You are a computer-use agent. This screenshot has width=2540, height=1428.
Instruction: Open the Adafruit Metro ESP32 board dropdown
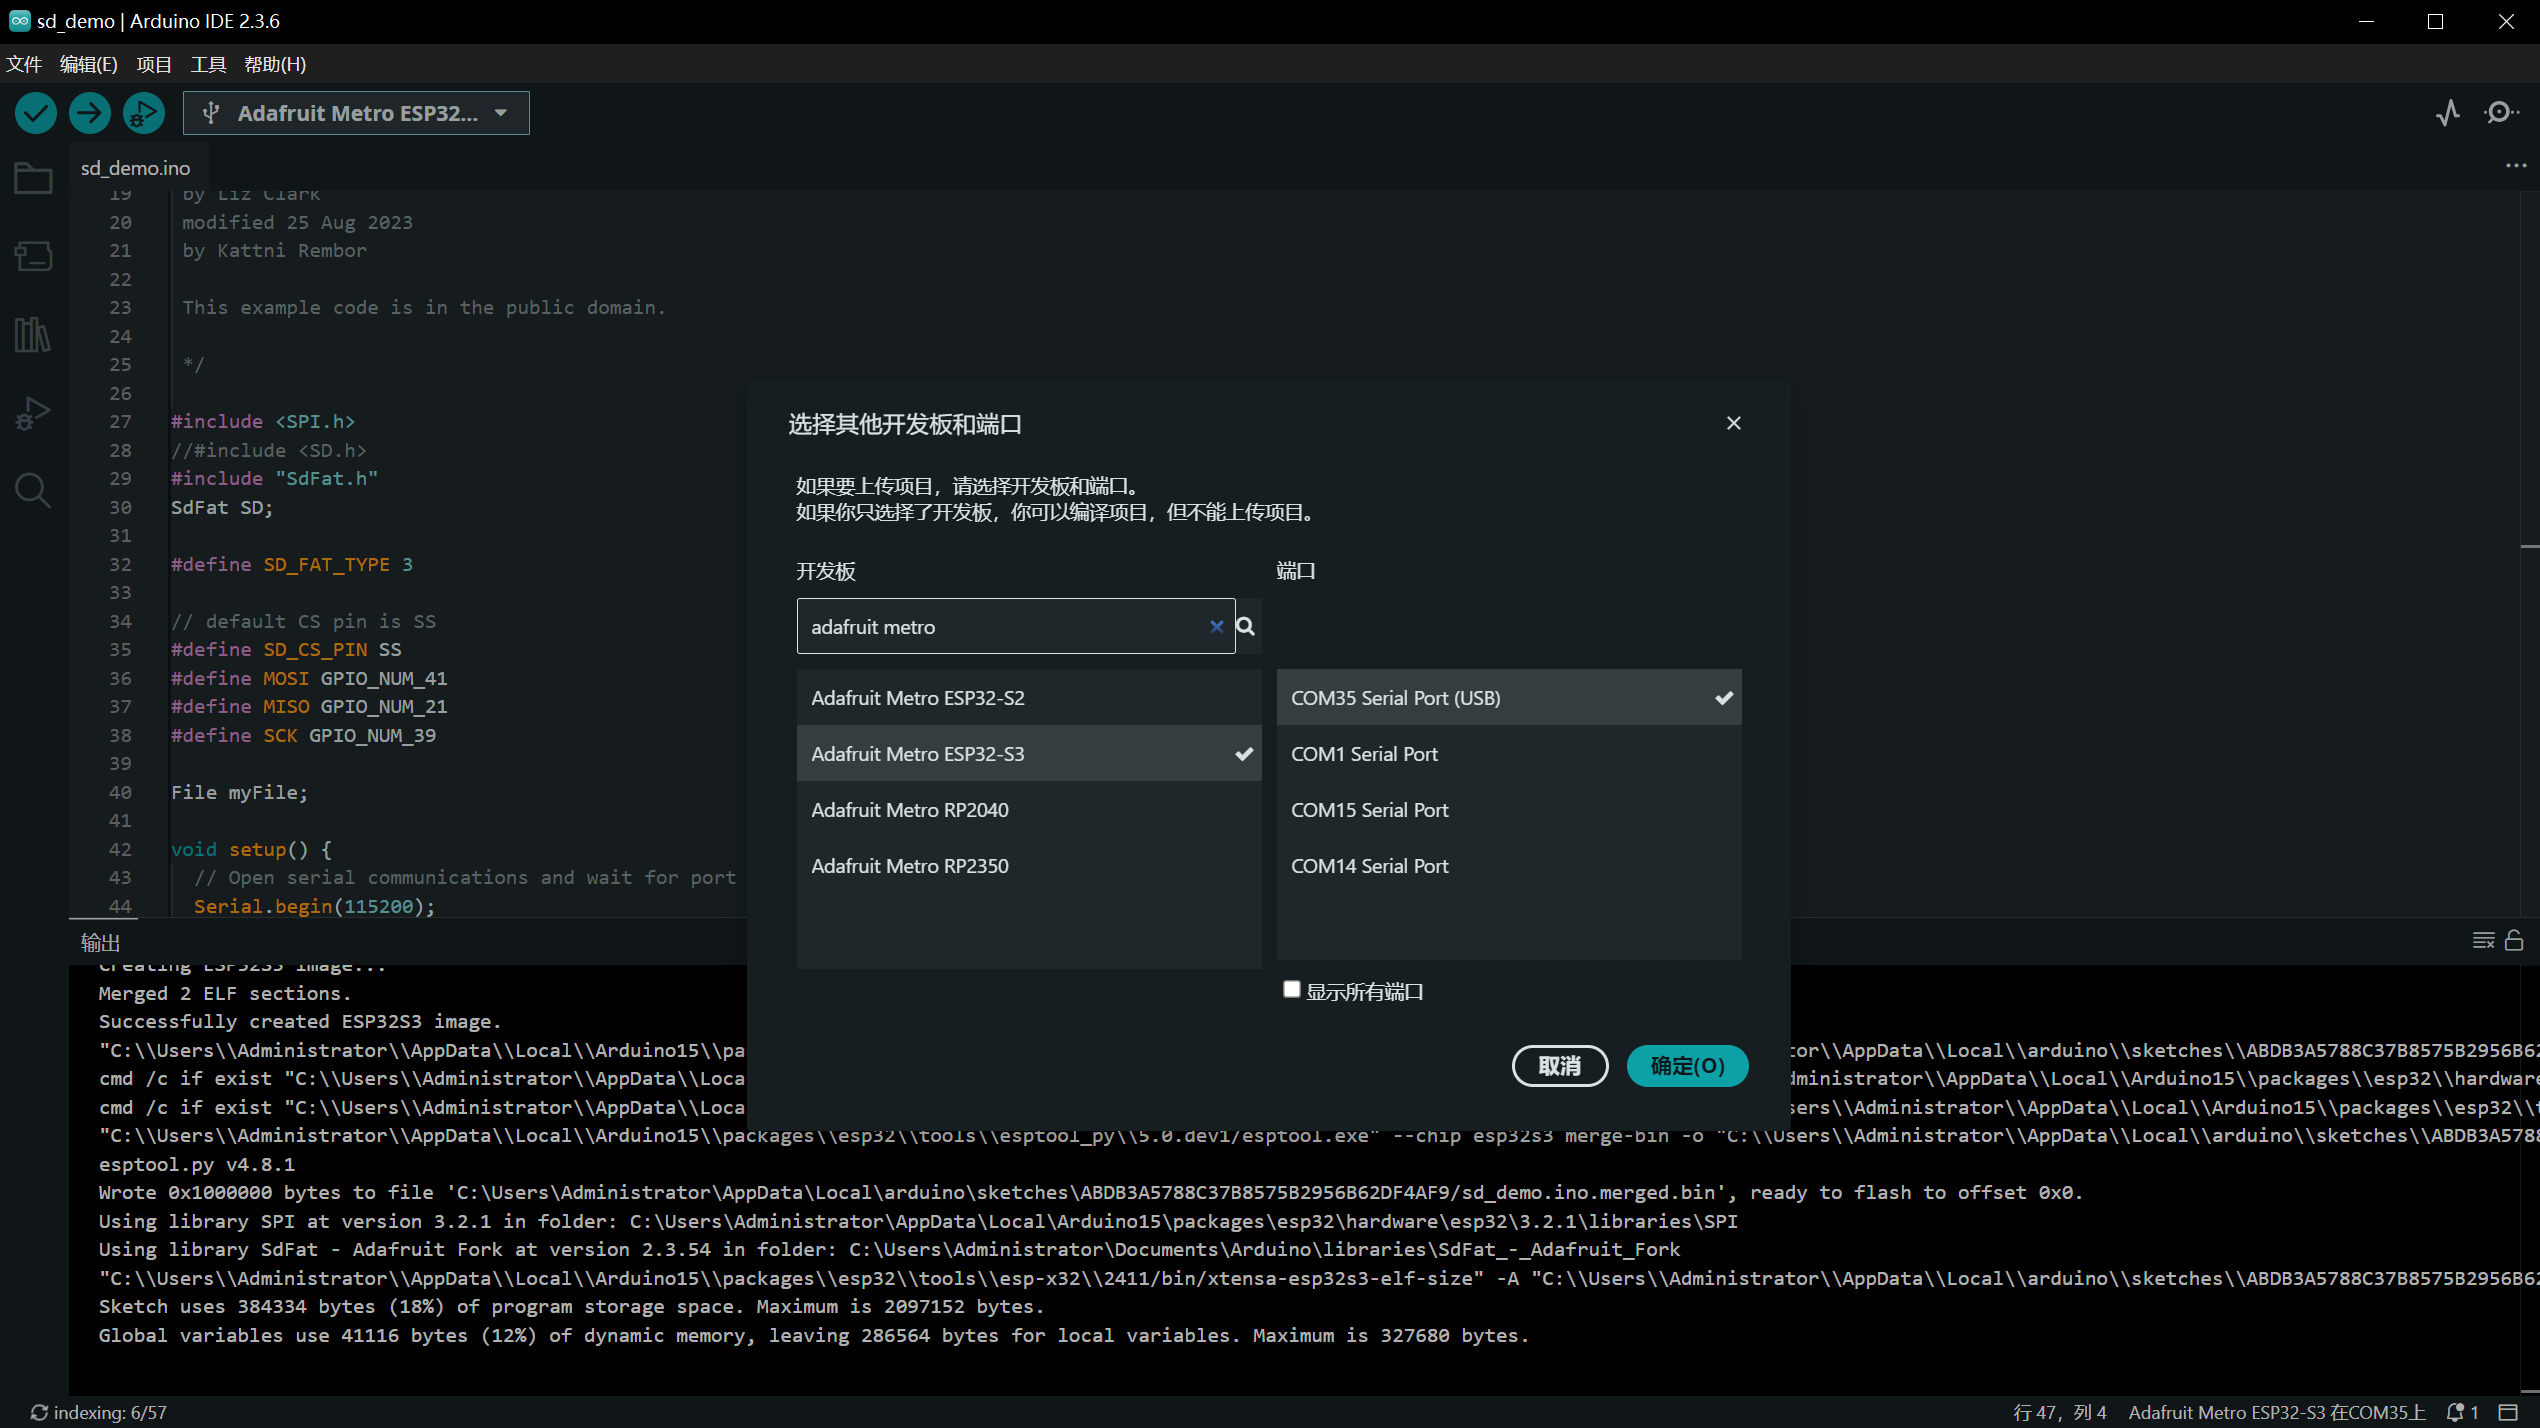[x=356, y=113]
